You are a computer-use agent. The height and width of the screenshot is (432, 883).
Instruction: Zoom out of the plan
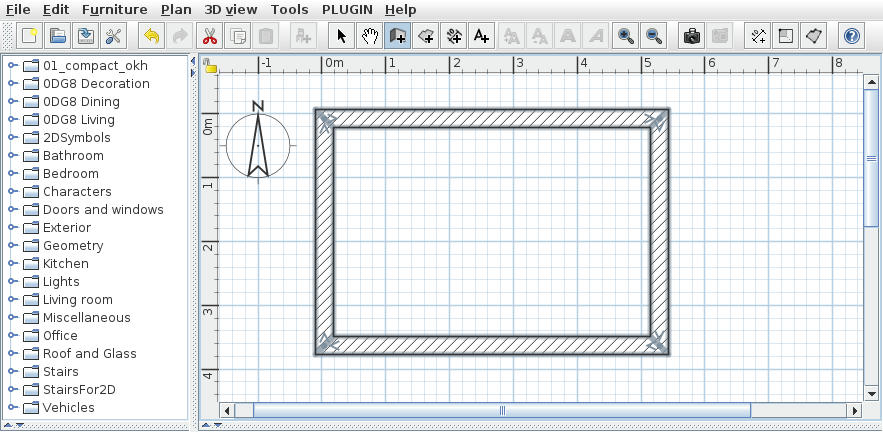tap(654, 37)
